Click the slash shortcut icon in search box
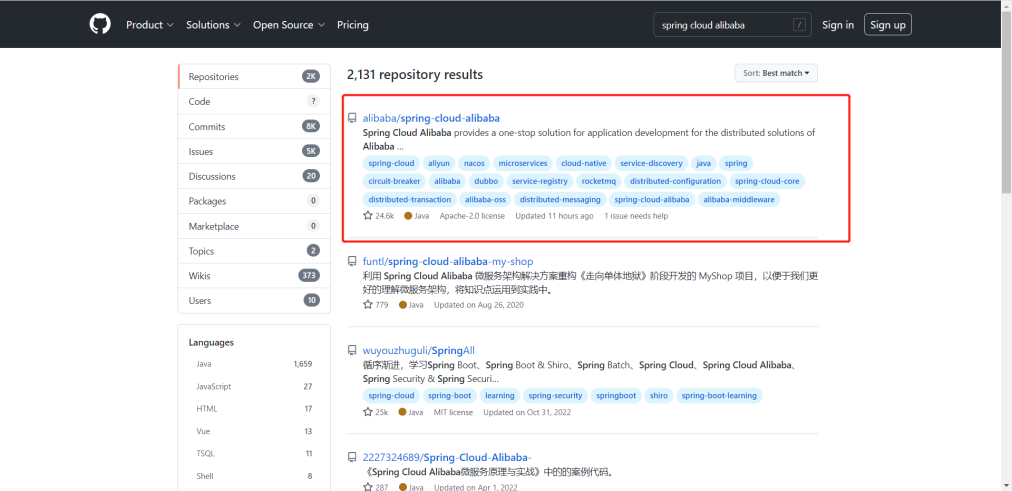Viewport: 1012px width, 491px height. coord(799,25)
